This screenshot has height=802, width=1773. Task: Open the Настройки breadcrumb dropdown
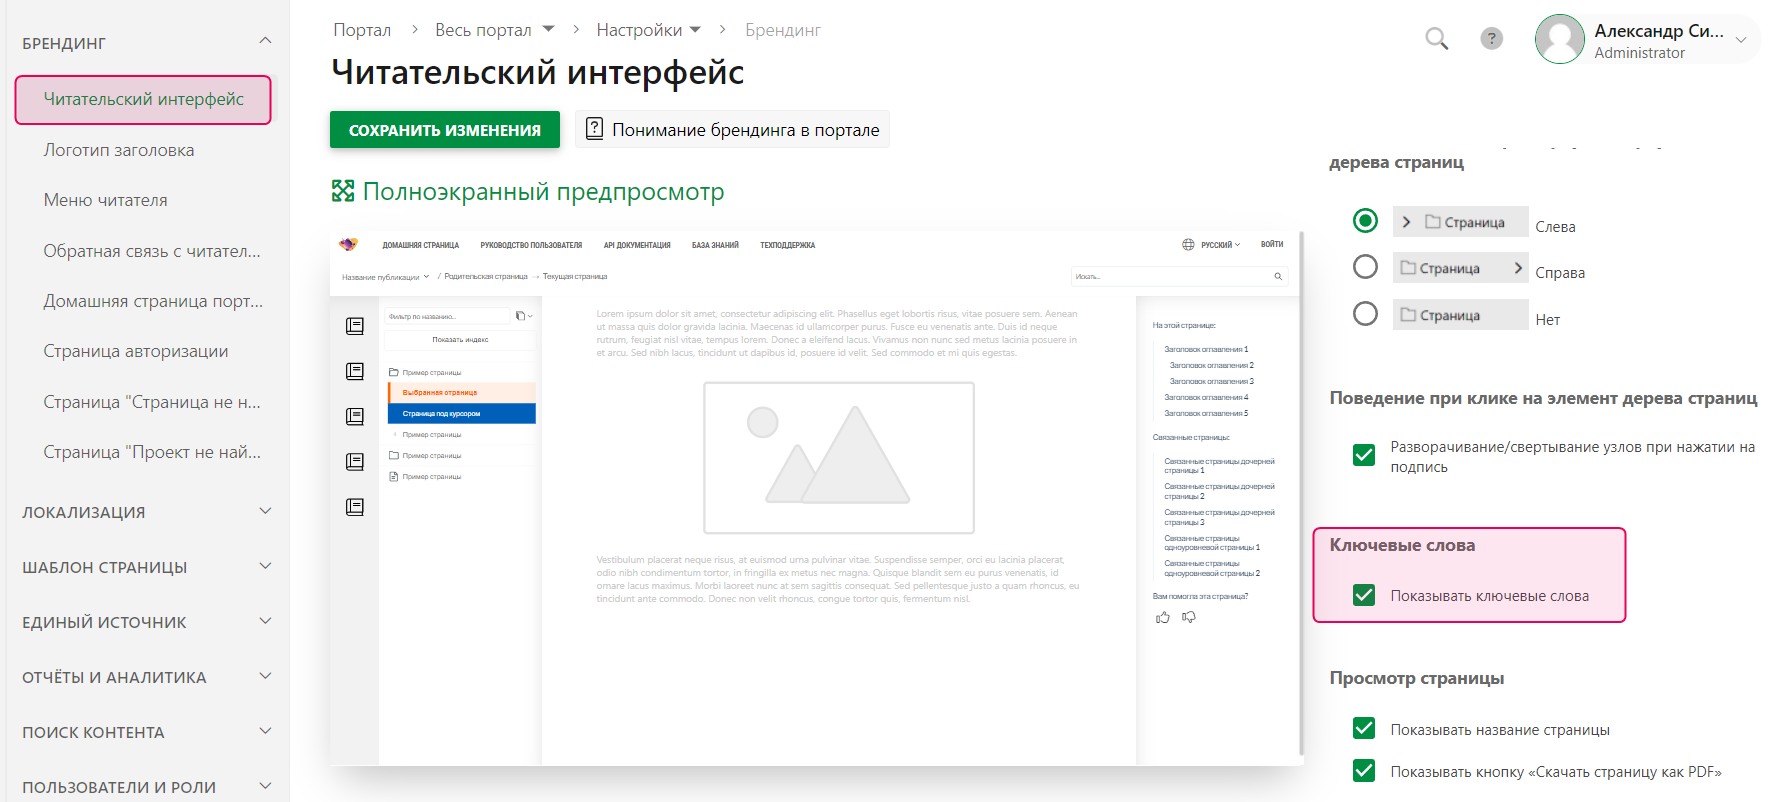coord(695,30)
